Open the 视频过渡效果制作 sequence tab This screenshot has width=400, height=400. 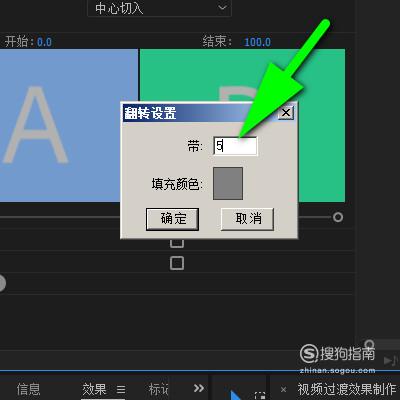(x=347, y=389)
